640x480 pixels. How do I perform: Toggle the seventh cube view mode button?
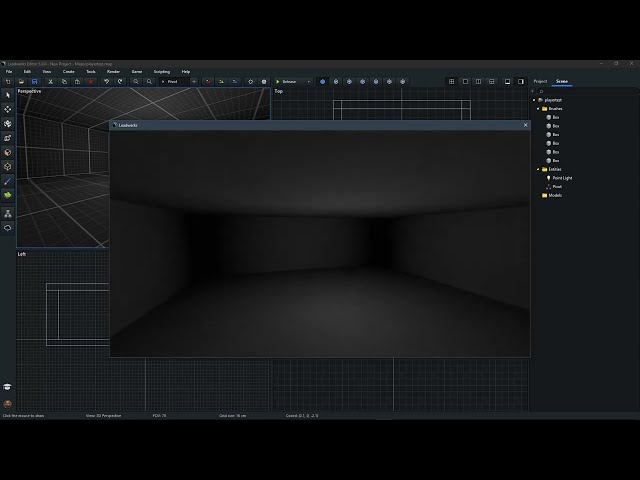(403, 82)
